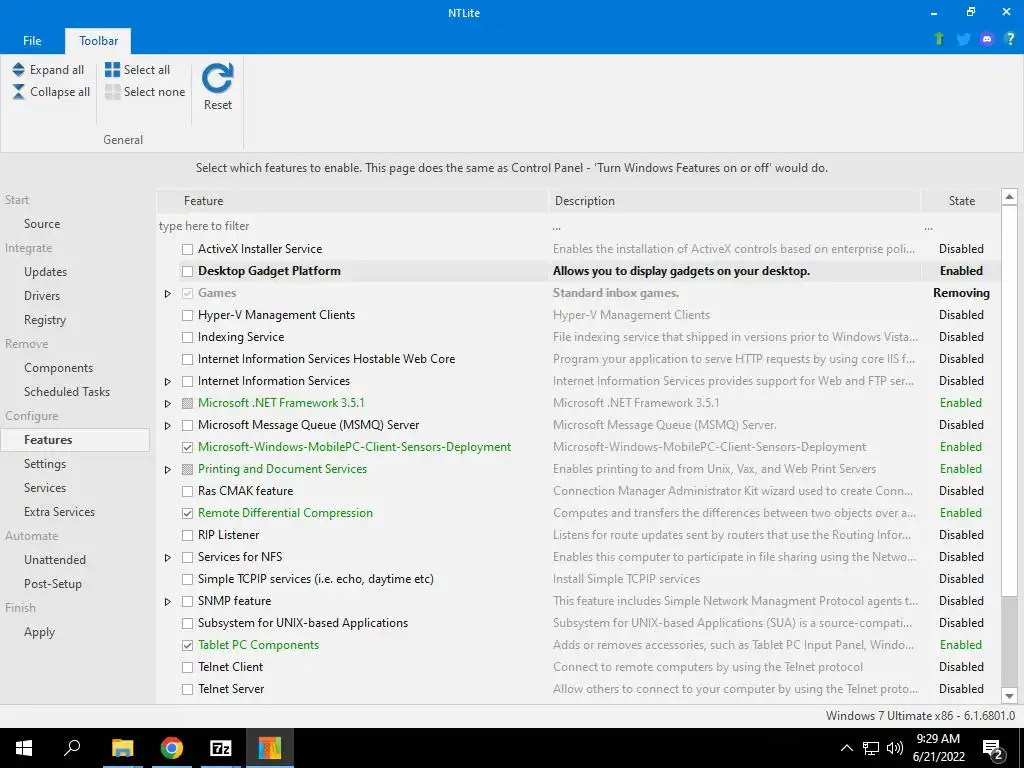Click the Feature column header
The width and height of the screenshot is (1024, 768).
[353, 200]
